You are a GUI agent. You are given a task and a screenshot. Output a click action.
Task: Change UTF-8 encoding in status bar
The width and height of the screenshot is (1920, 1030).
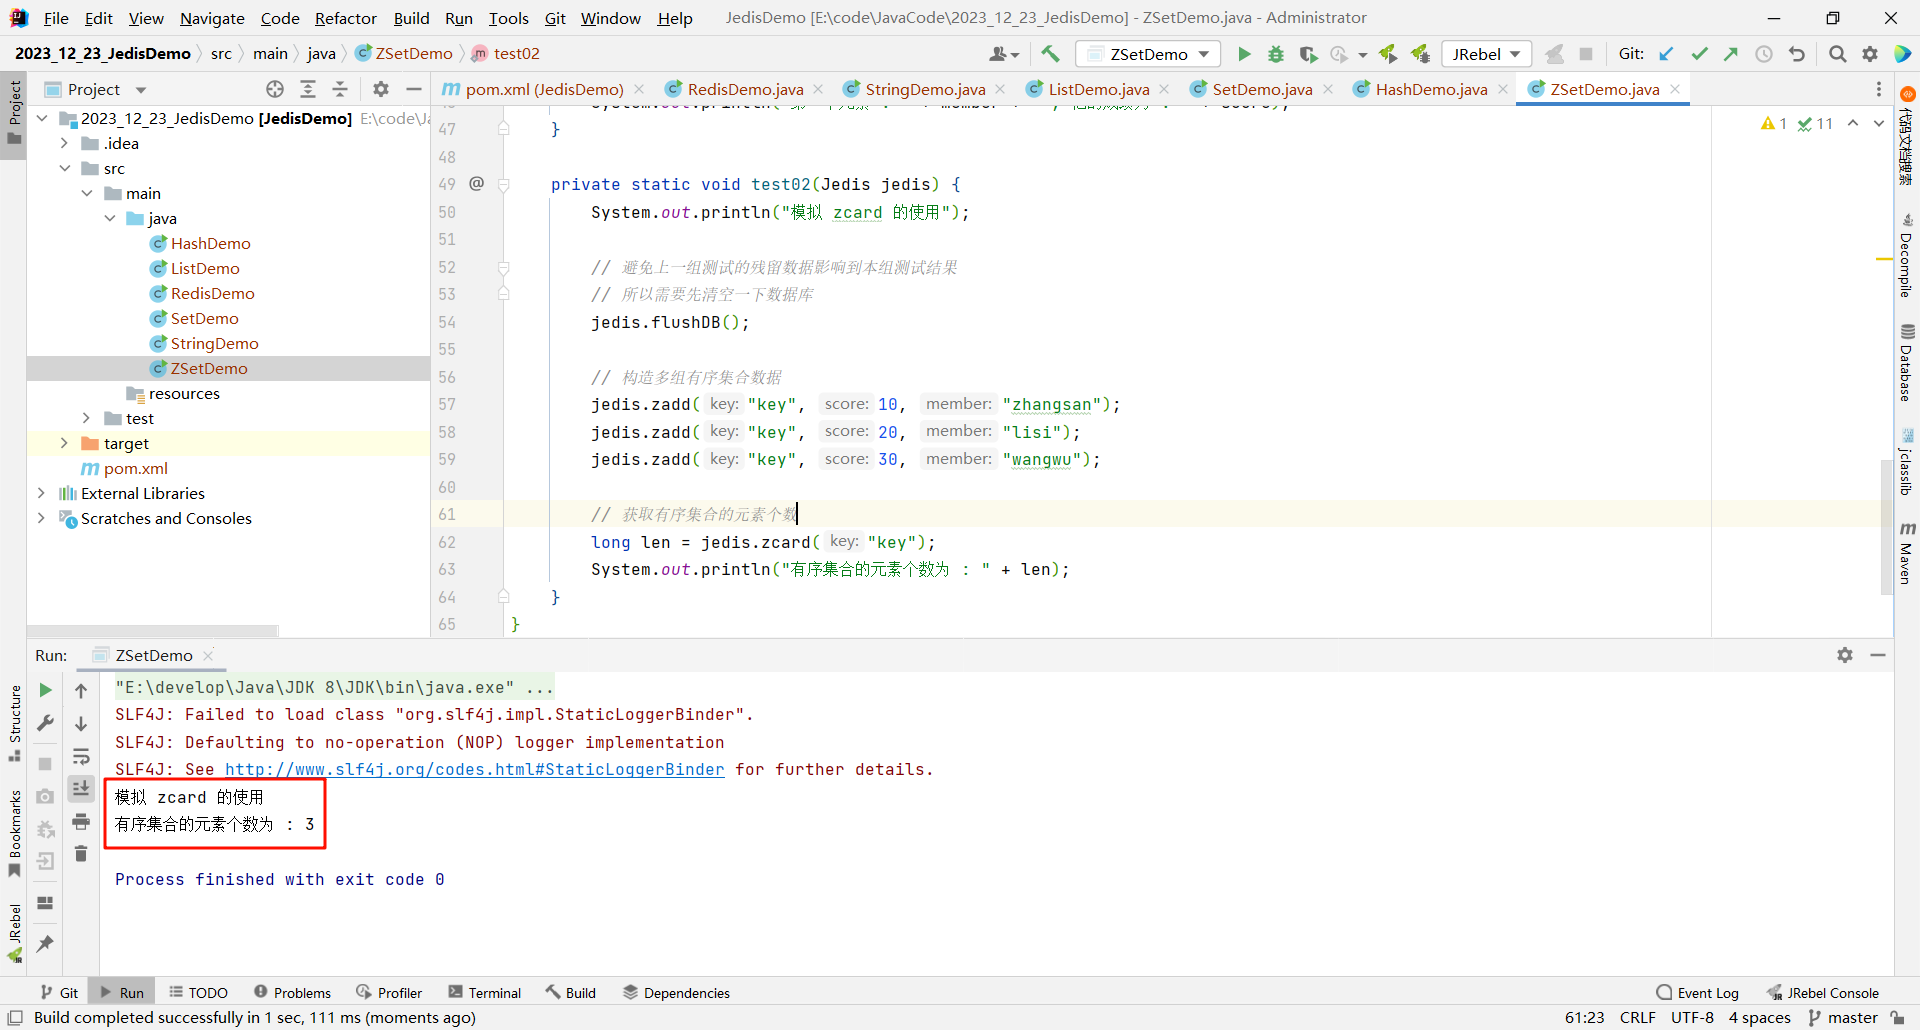pyautogui.click(x=1692, y=1017)
